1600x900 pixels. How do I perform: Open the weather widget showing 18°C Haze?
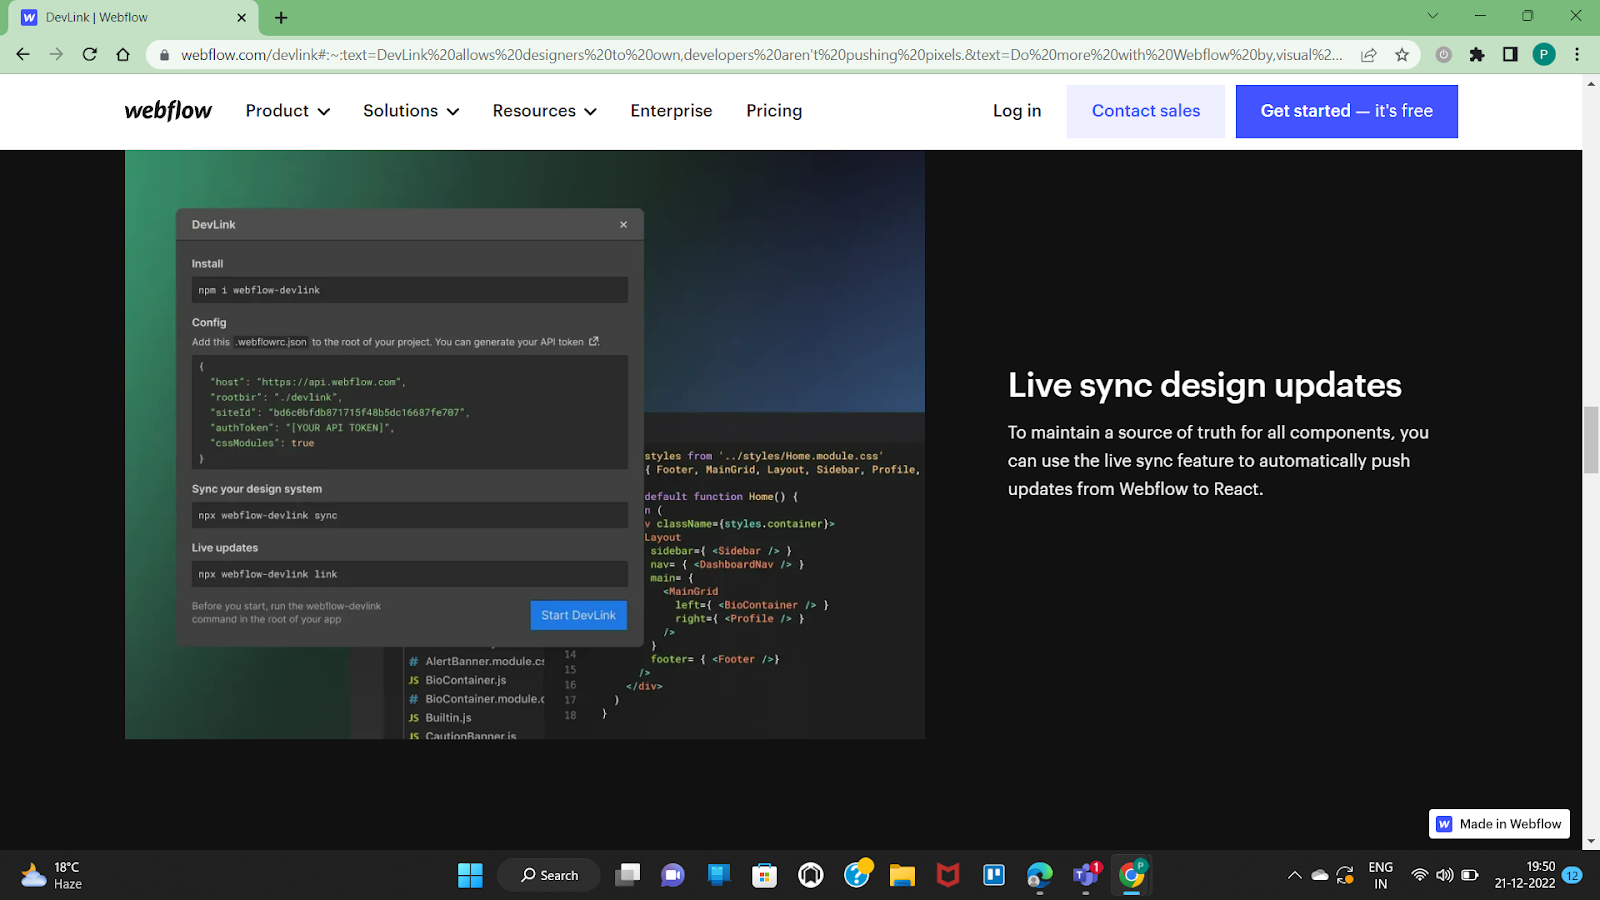click(x=52, y=875)
